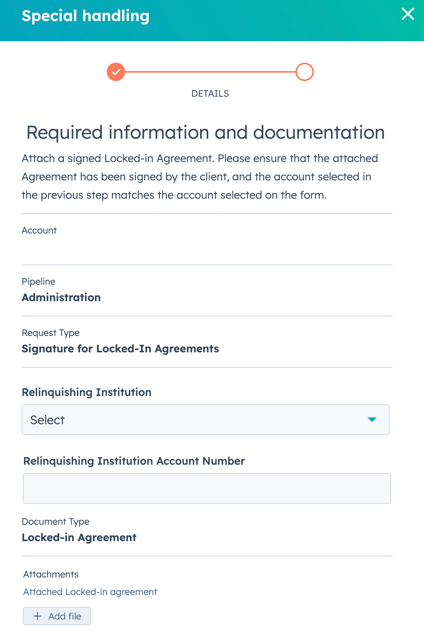Click the Pipeline value Administration
Screen dimensions: 424x639
click(61, 297)
